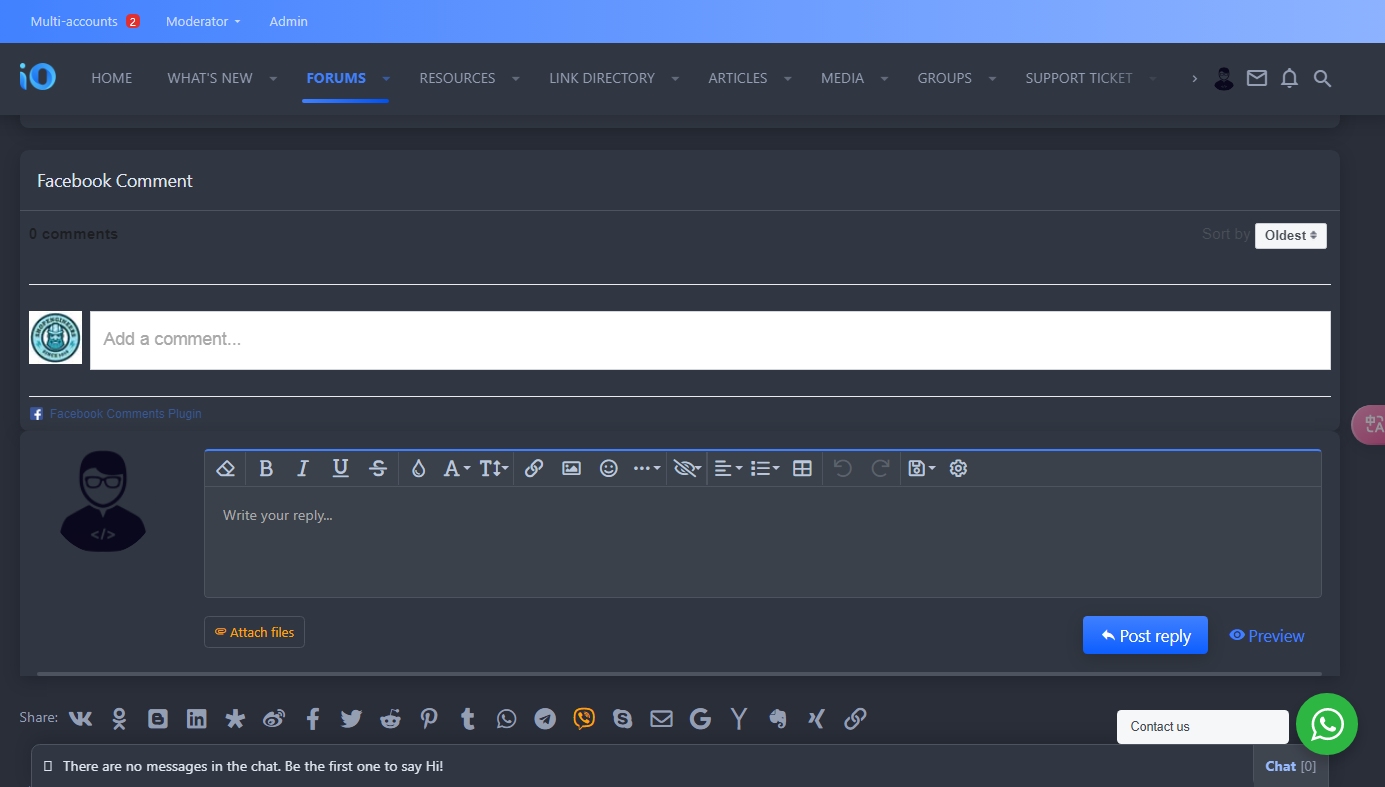This screenshot has width=1385, height=787.
Task: Share thread on Pinterest
Action: tap(429, 718)
